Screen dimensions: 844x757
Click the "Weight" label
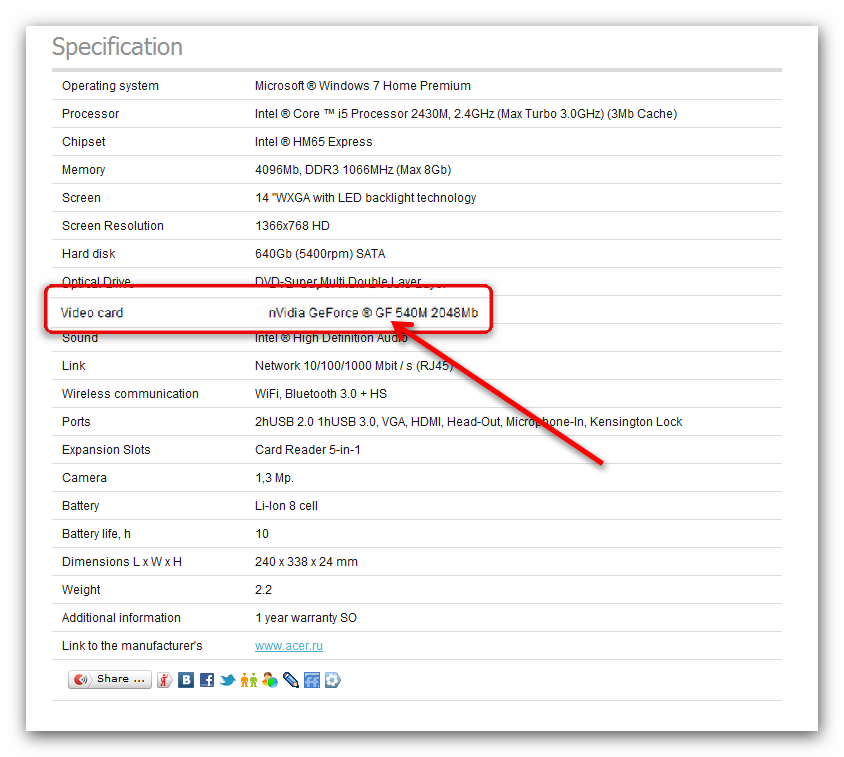[x=81, y=590]
